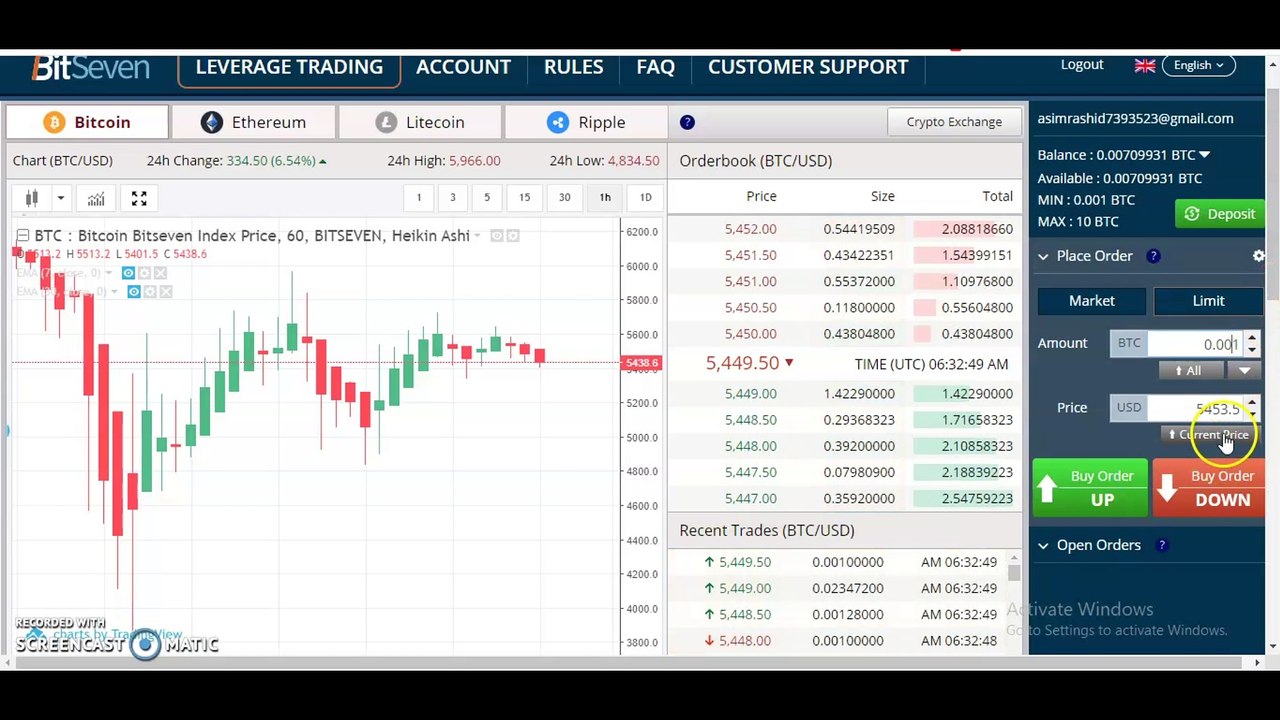Switch to the Bitcoin tab

coord(85,122)
